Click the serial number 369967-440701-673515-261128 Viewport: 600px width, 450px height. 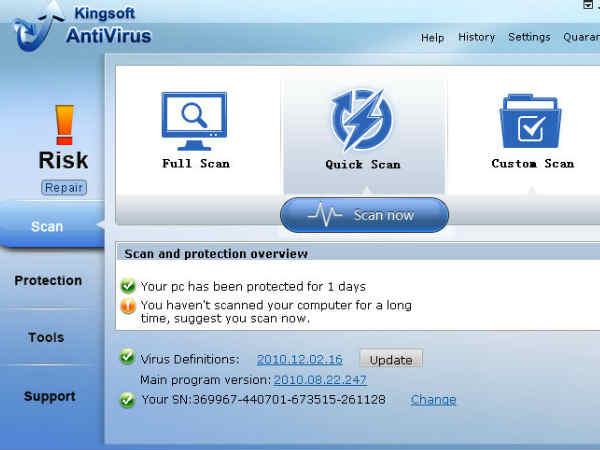tap(289, 400)
